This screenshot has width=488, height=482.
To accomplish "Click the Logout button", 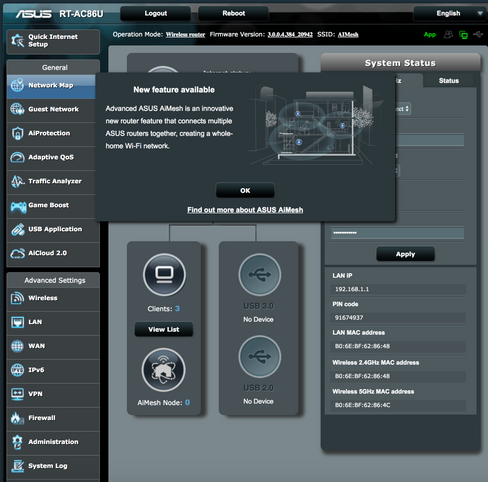I will click(x=155, y=13).
